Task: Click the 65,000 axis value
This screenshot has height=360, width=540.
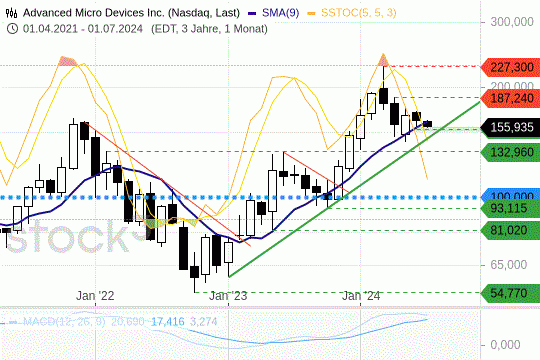Action: [x=509, y=265]
